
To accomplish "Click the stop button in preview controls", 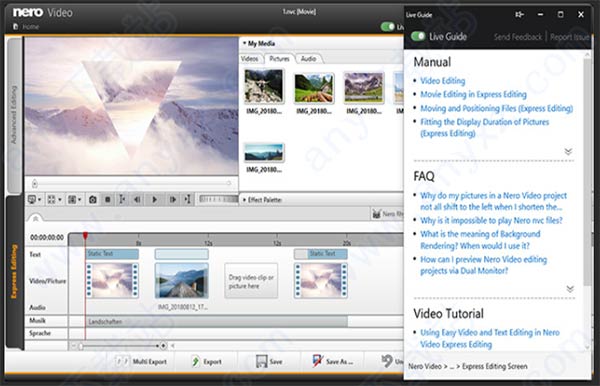I will coord(108,199).
